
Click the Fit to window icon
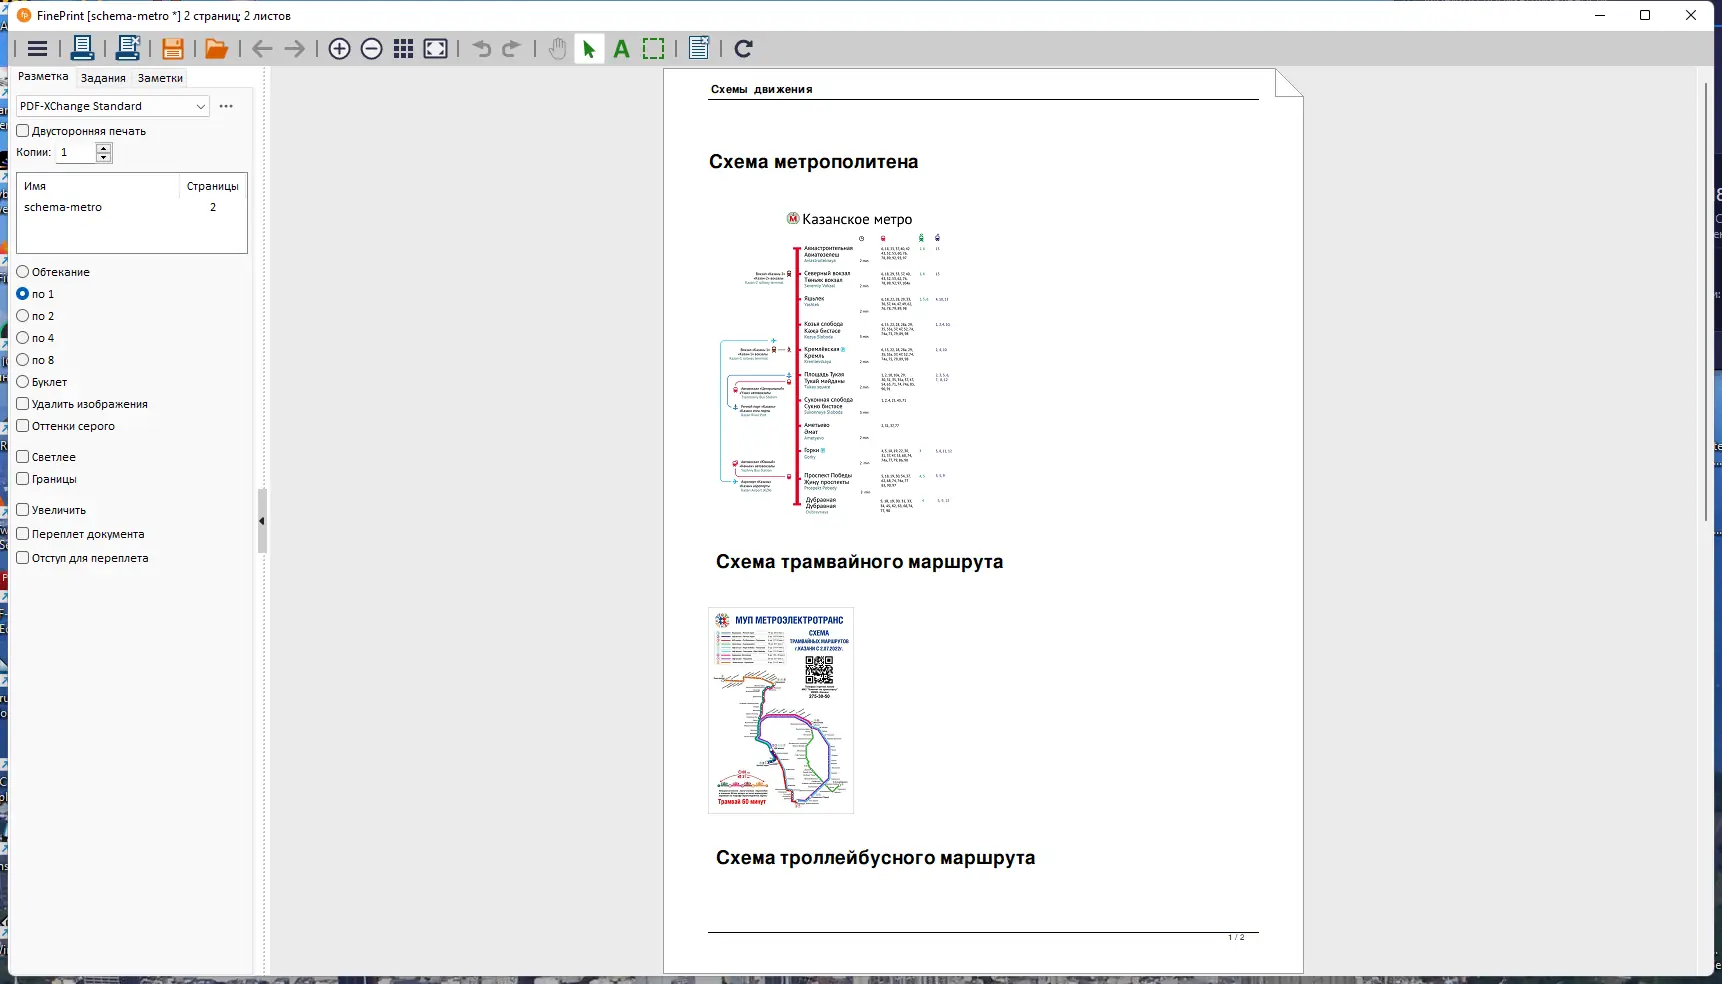(x=436, y=49)
